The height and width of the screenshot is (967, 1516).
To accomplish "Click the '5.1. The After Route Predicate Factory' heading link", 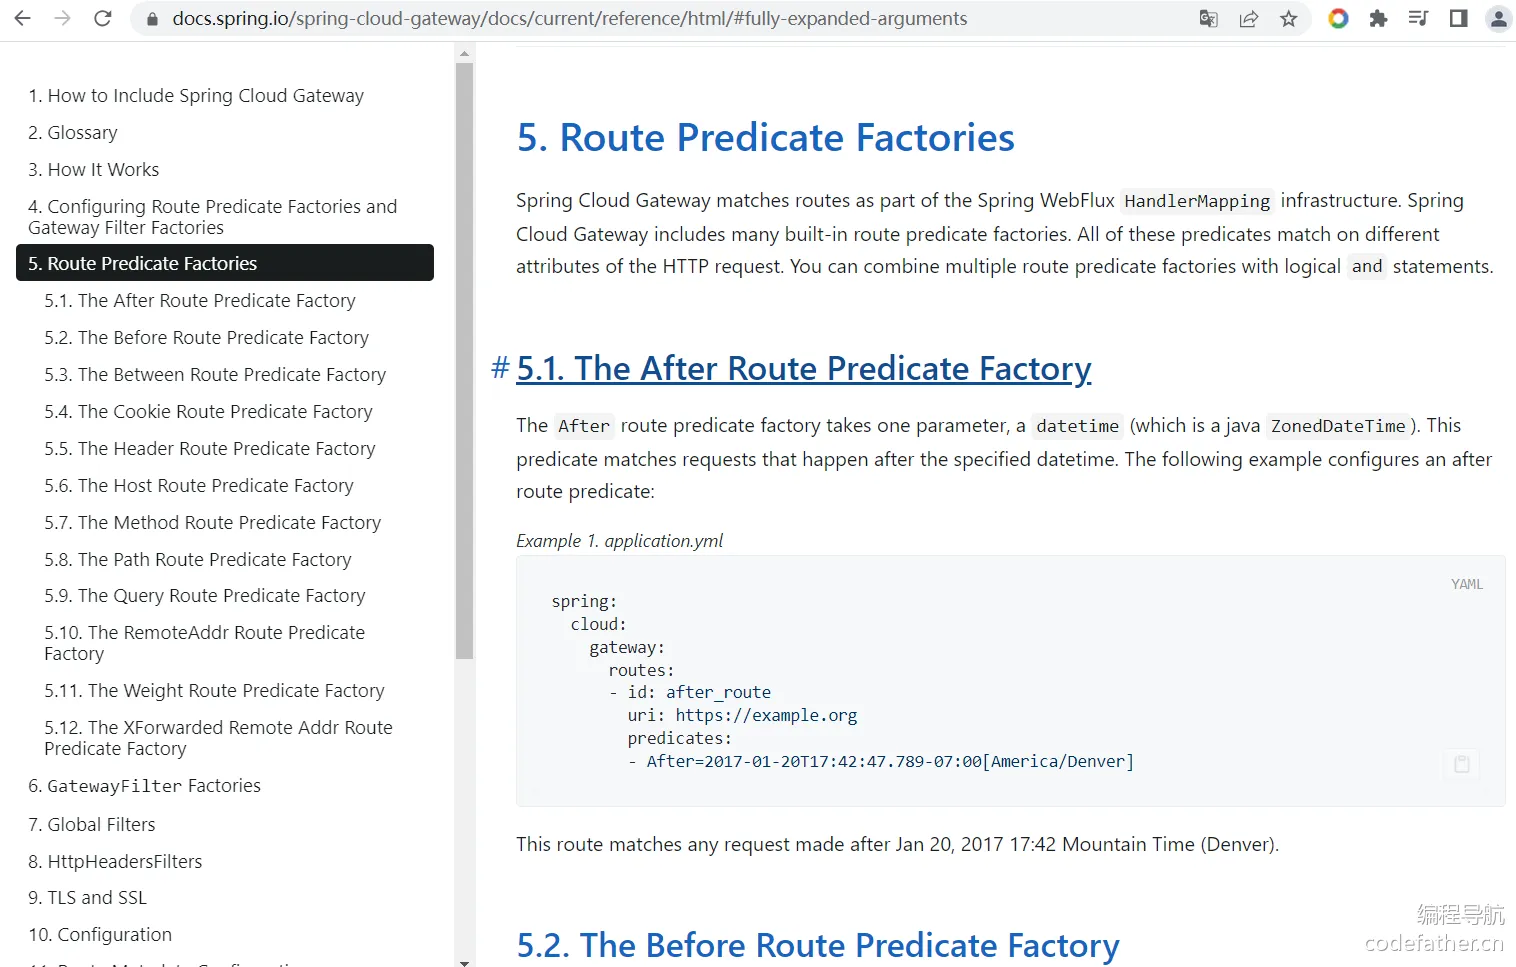I will [804, 368].
